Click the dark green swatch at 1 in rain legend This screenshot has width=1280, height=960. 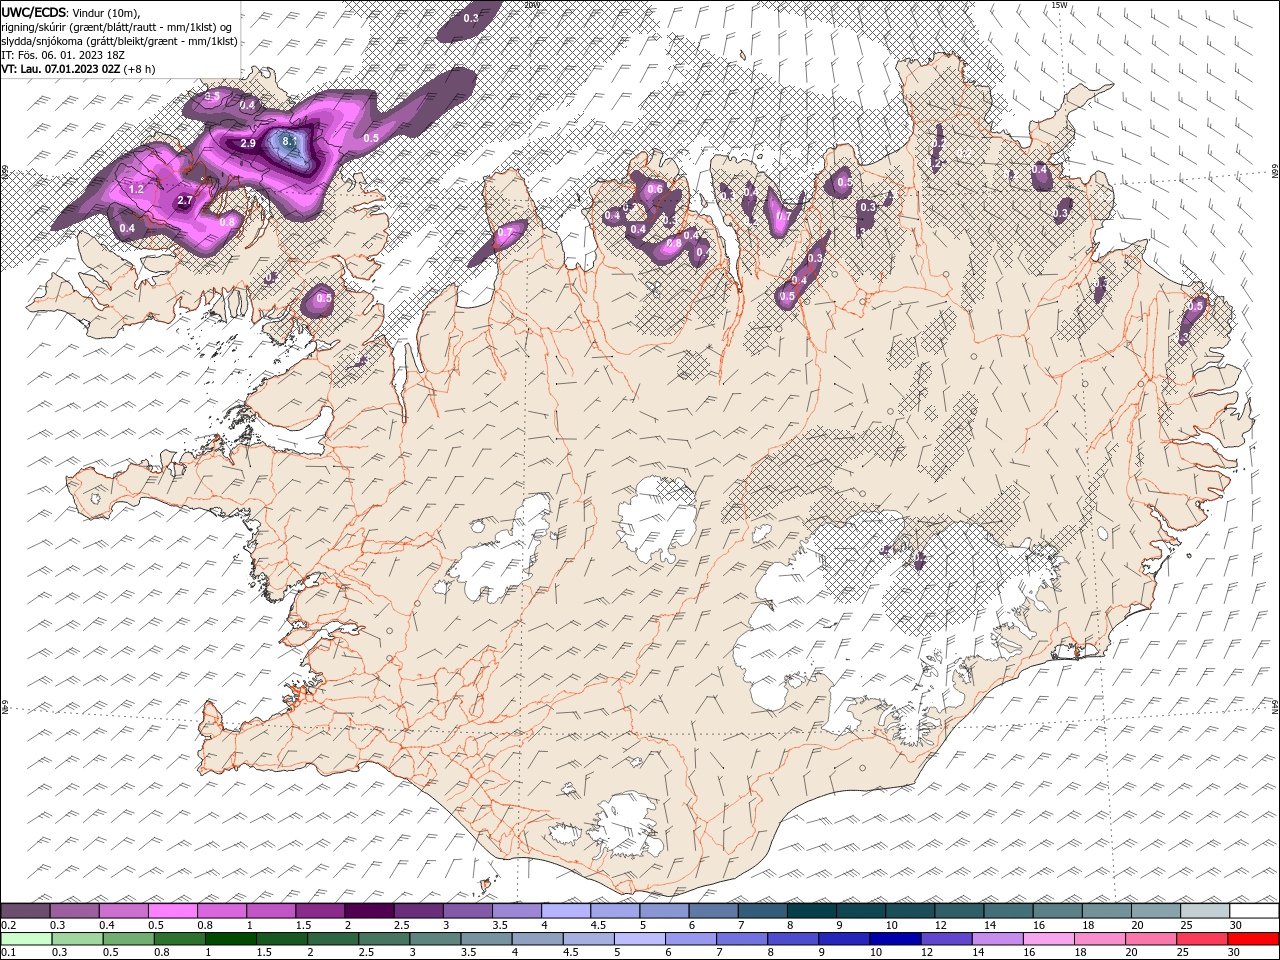click(x=231, y=939)
